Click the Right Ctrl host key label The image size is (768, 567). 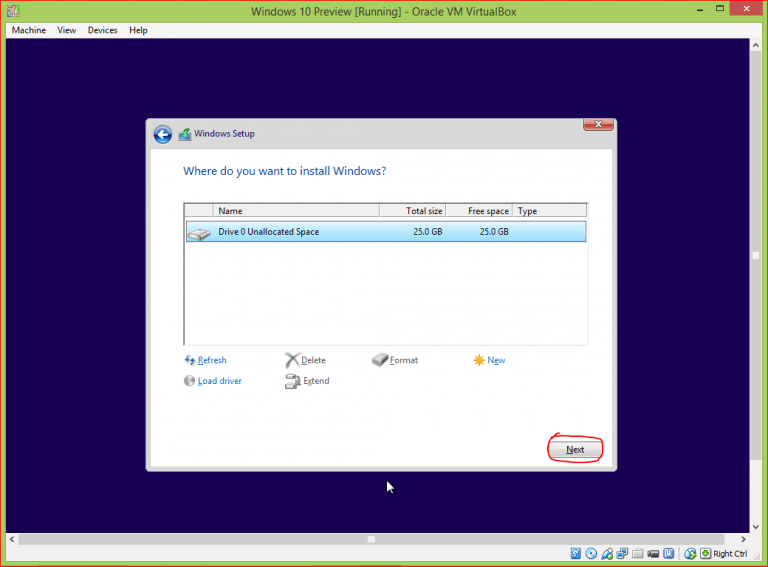[x=730, y=554]
